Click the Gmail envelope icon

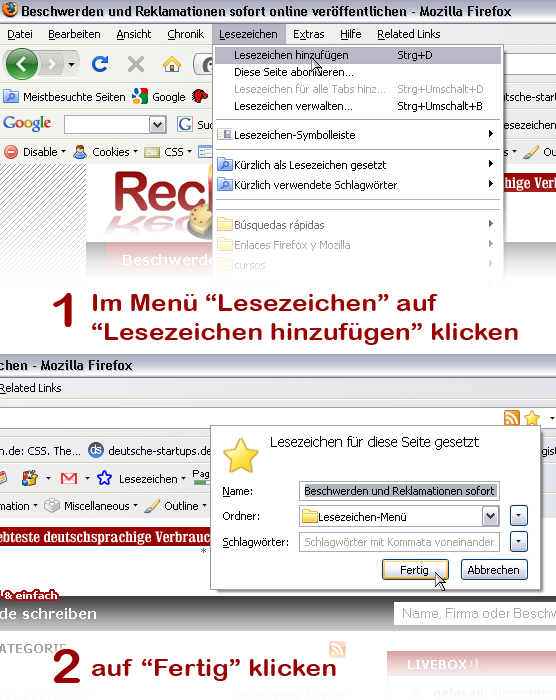tap(69, 479)
